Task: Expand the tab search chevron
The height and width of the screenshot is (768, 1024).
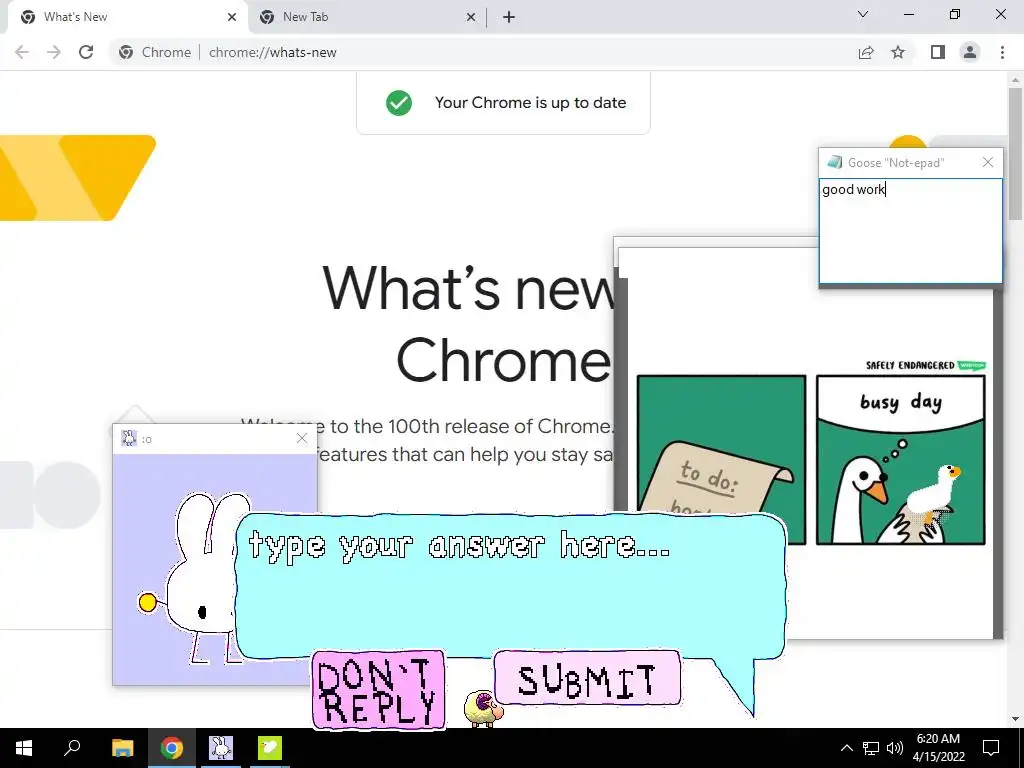Action: tap(863, 14)
